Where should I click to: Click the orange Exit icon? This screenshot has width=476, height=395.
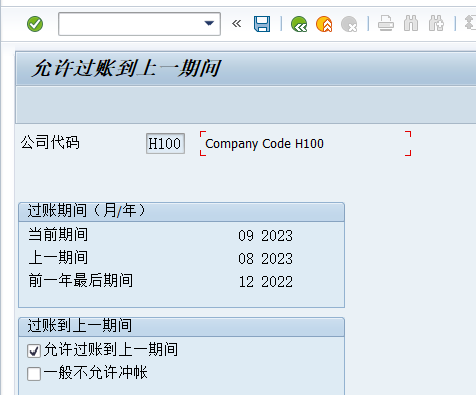coord(324,24)
